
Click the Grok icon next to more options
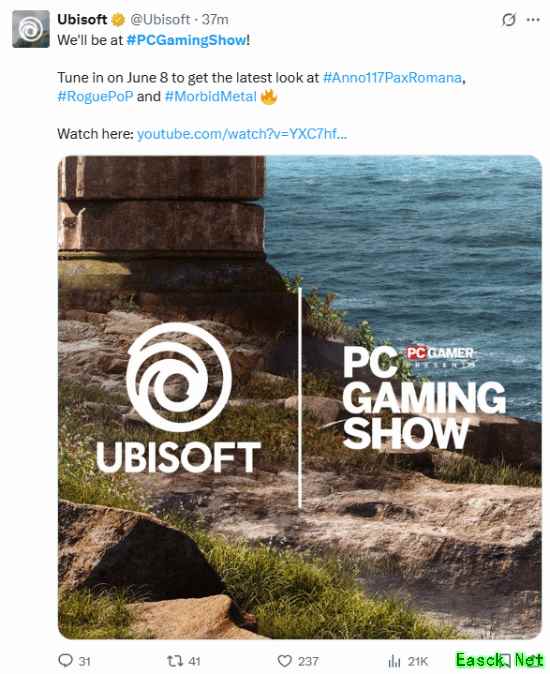(x=509, y=20)
